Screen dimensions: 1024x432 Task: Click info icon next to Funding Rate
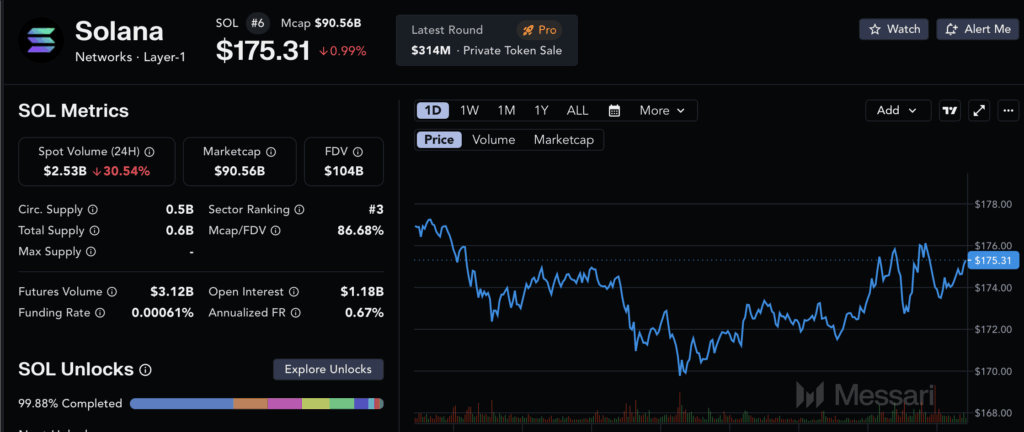(x=100, y=313)
